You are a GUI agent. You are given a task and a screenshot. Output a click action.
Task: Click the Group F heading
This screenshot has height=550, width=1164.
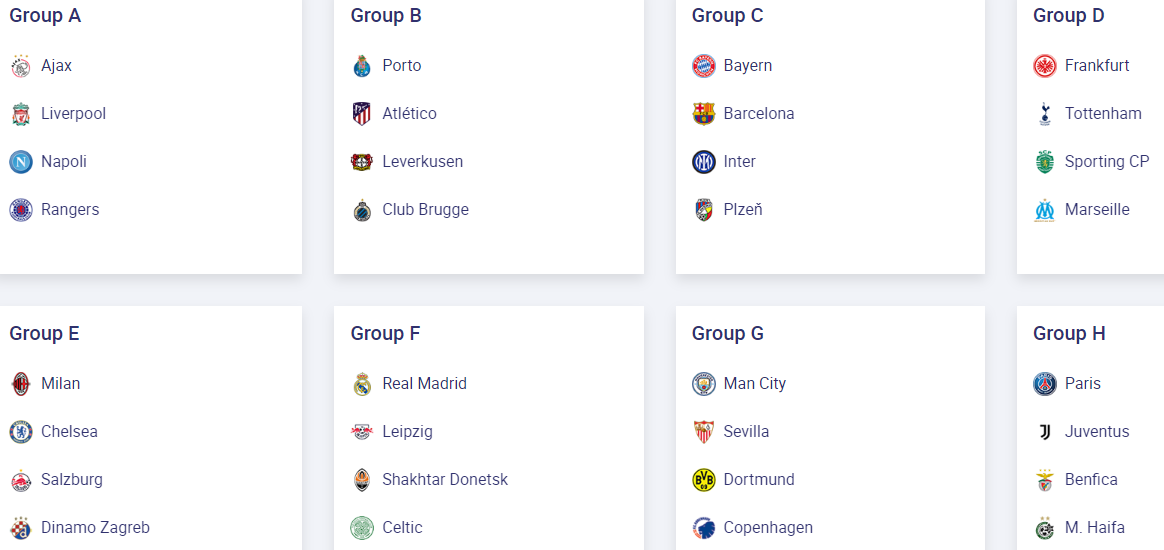coord(385,334)
